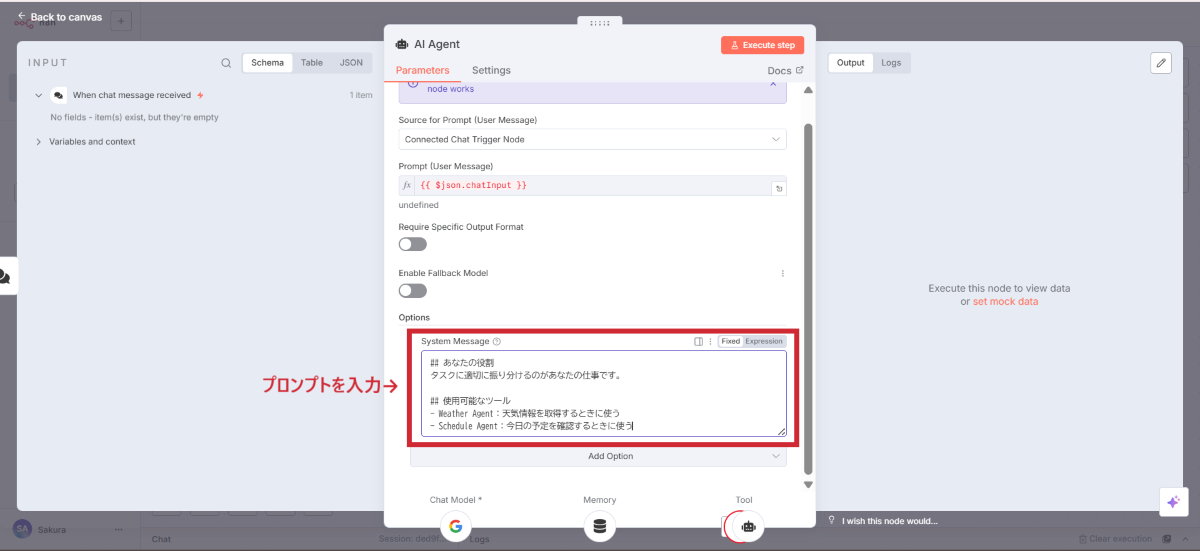This screenshot has height=551, width=1200.
Task: Toggle Require Specific Output Format switch
Action: [412, 244]
